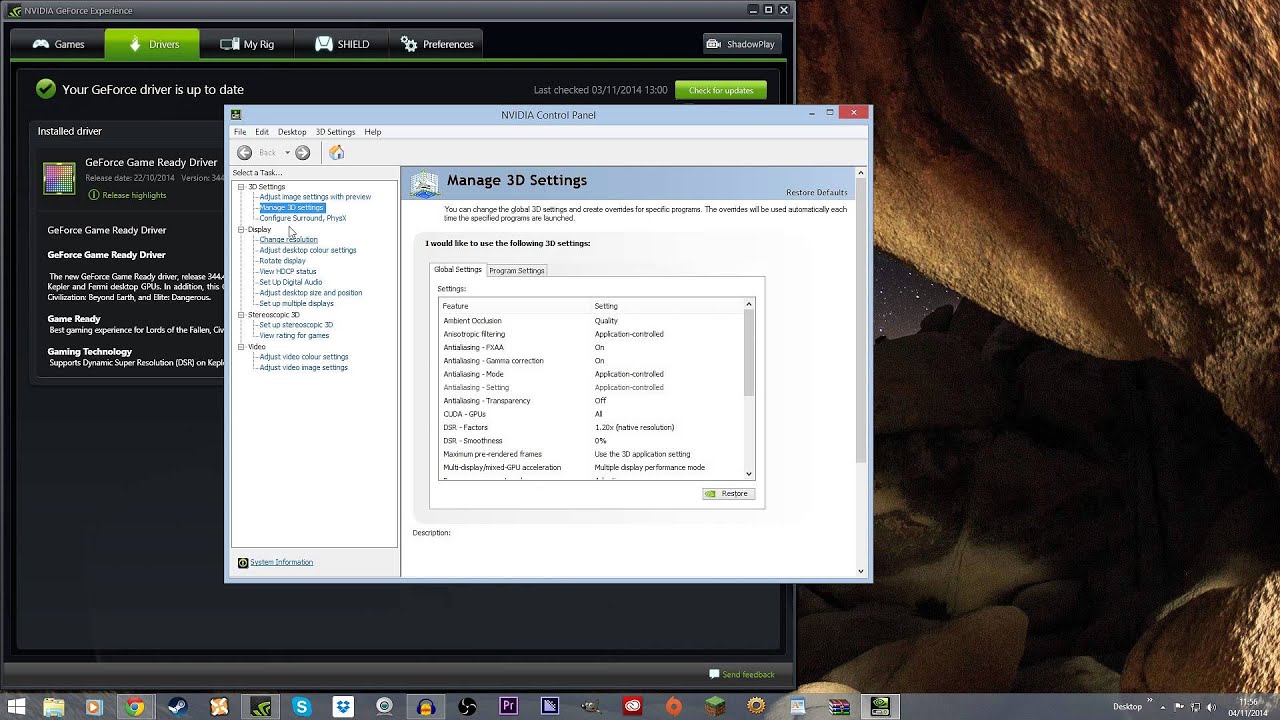Open the SHIELD tab
1280x720 pixels.
342,44
